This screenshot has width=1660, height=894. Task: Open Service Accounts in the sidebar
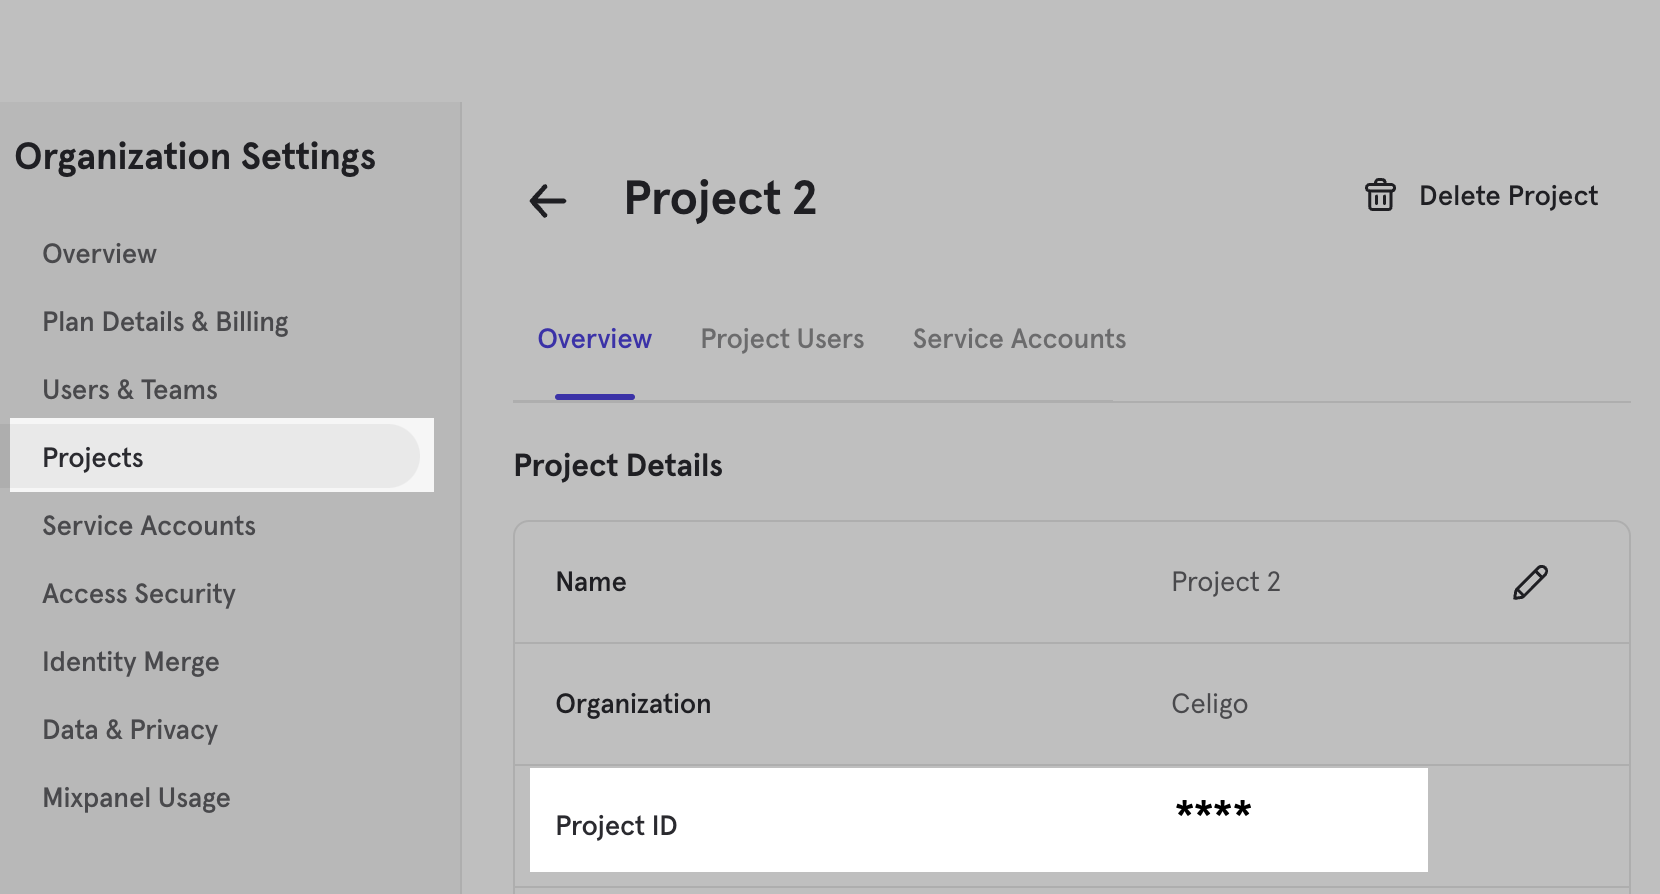pos(149,526)
